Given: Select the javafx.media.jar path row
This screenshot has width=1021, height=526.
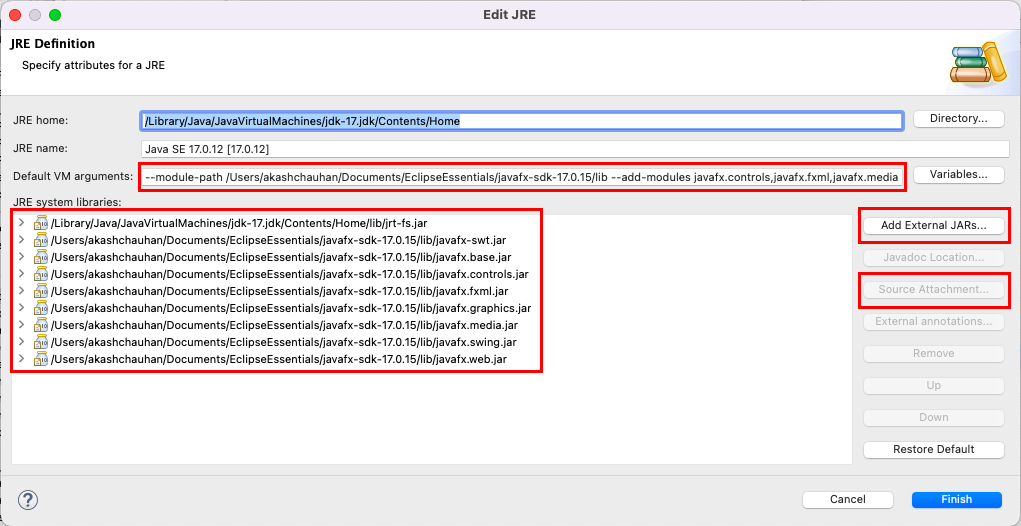Looking at the screenshot, I should 285,324.
